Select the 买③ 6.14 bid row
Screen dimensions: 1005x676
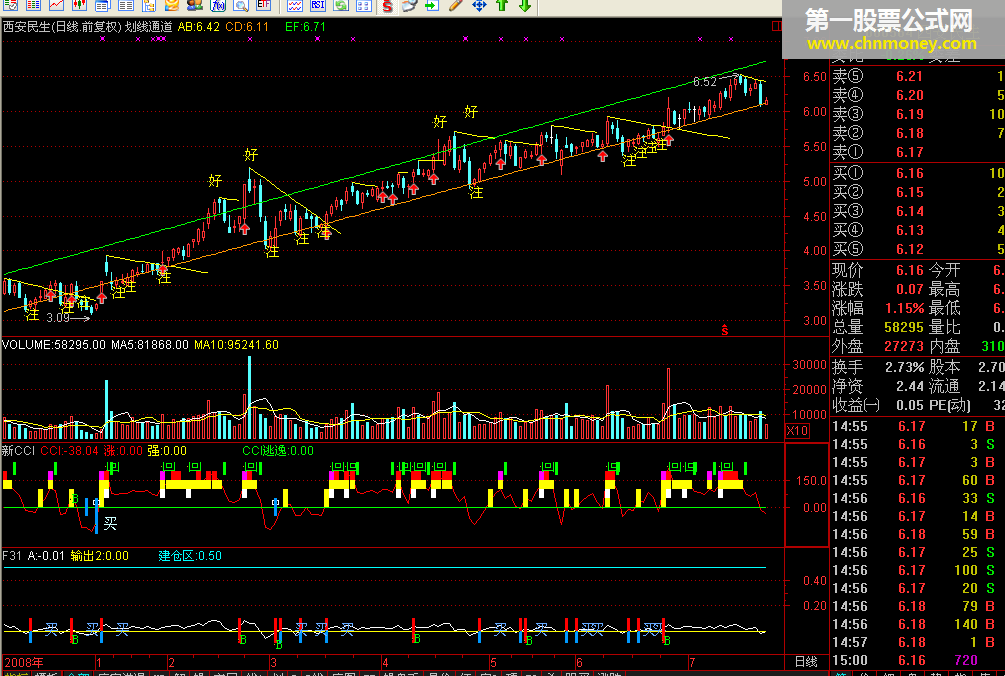pyautogui.click(x=918, y=211)
